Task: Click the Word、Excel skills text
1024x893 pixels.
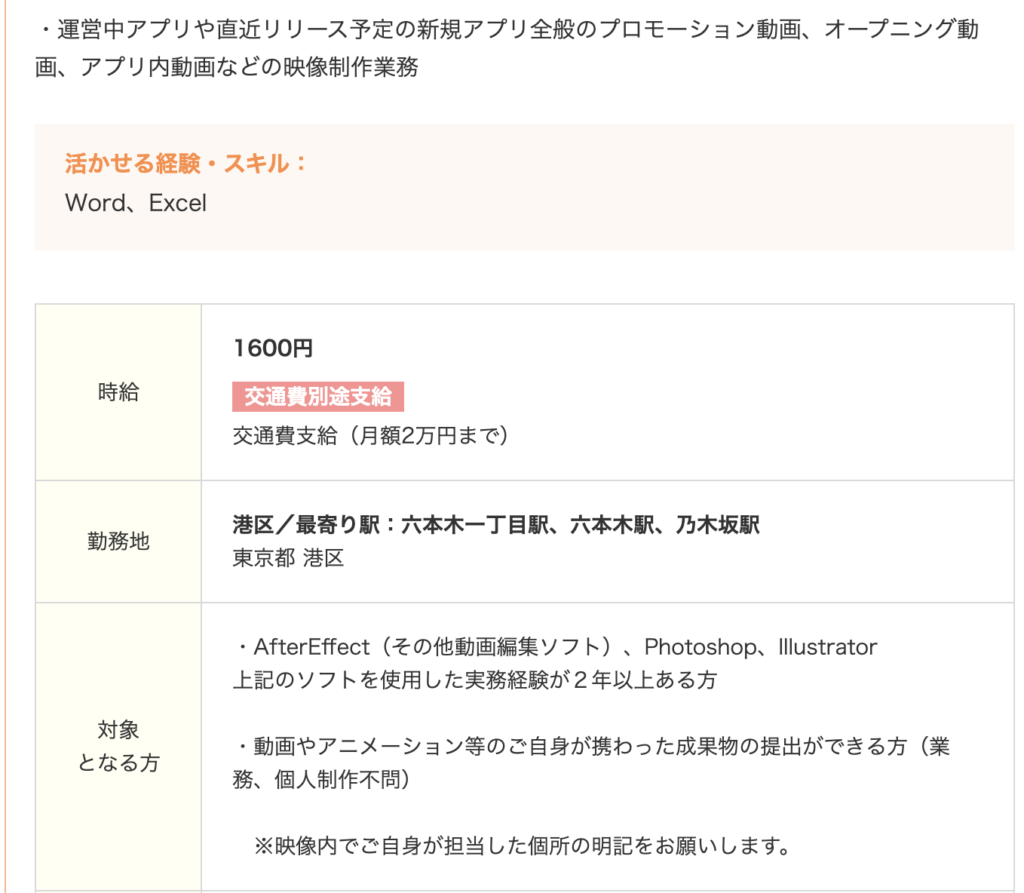Action: 136,203
